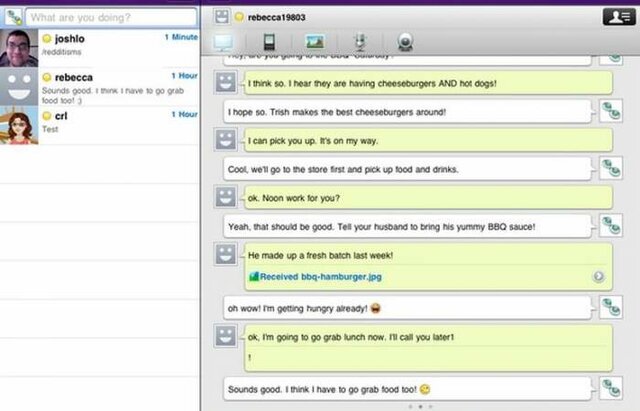Screen dimensions: 640x411
Task: Click rebecca's smiley avatar thumbnail in list
Action: (19, 87)
